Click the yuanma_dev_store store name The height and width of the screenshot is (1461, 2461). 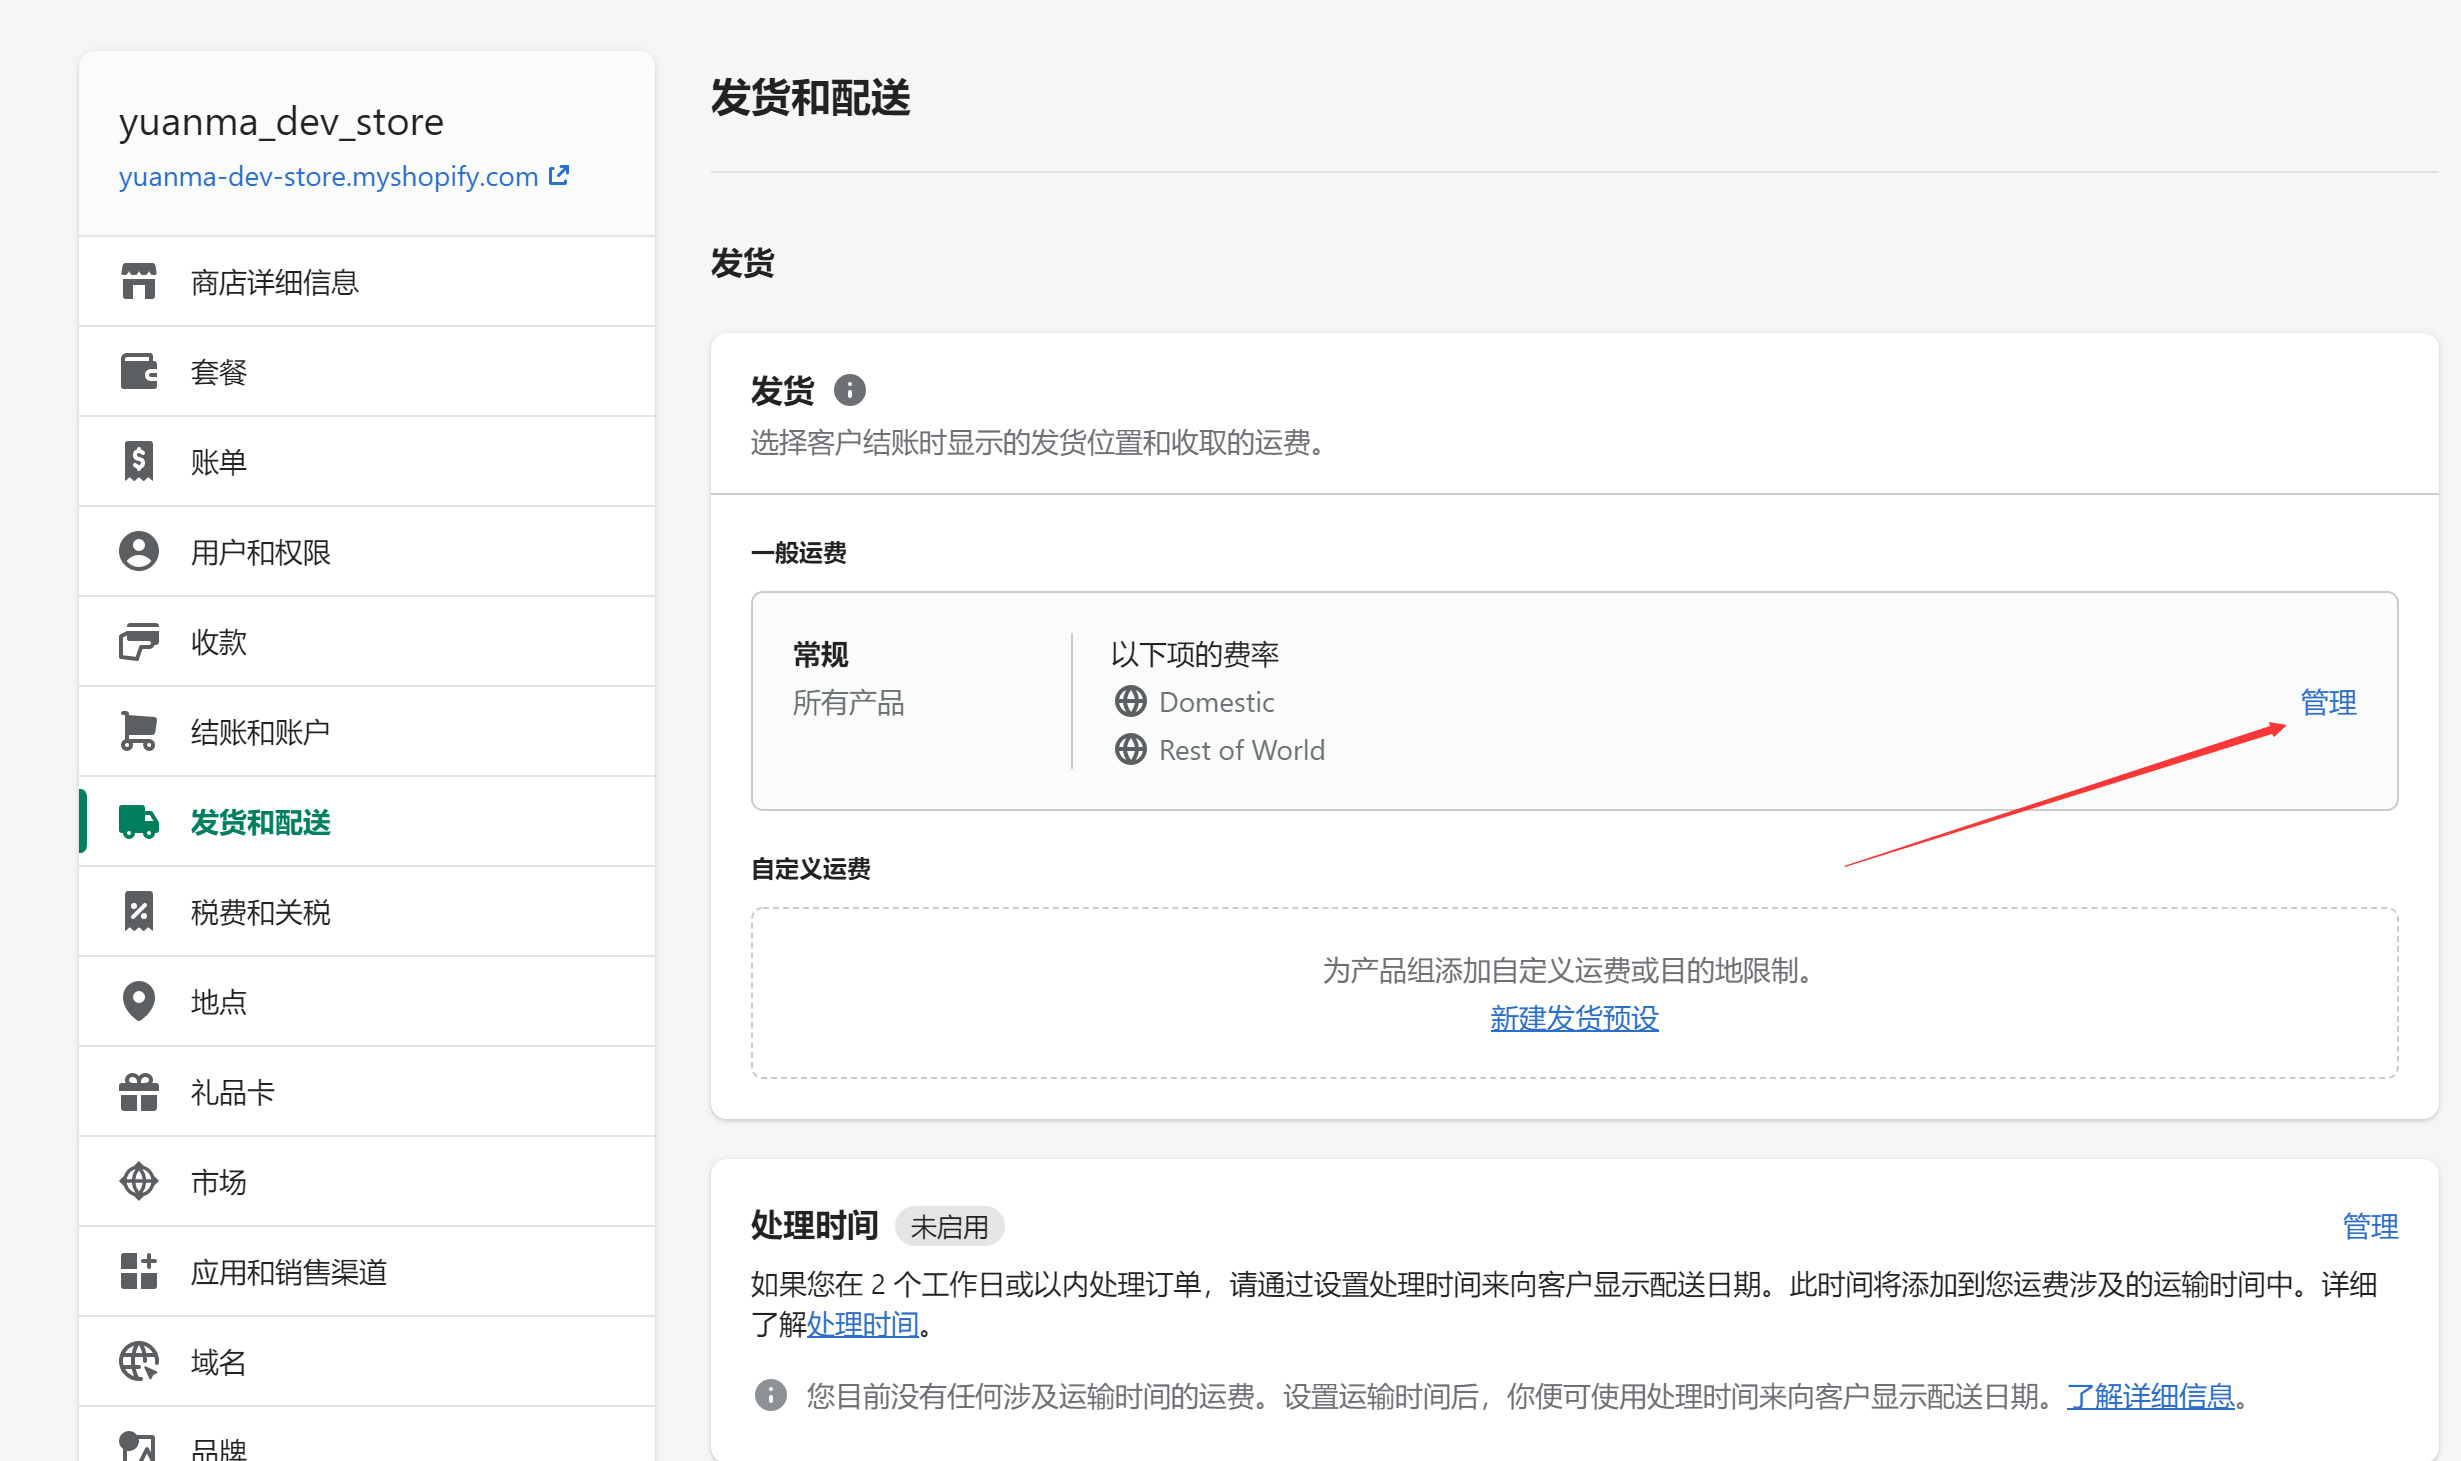(x=281, y=121)
